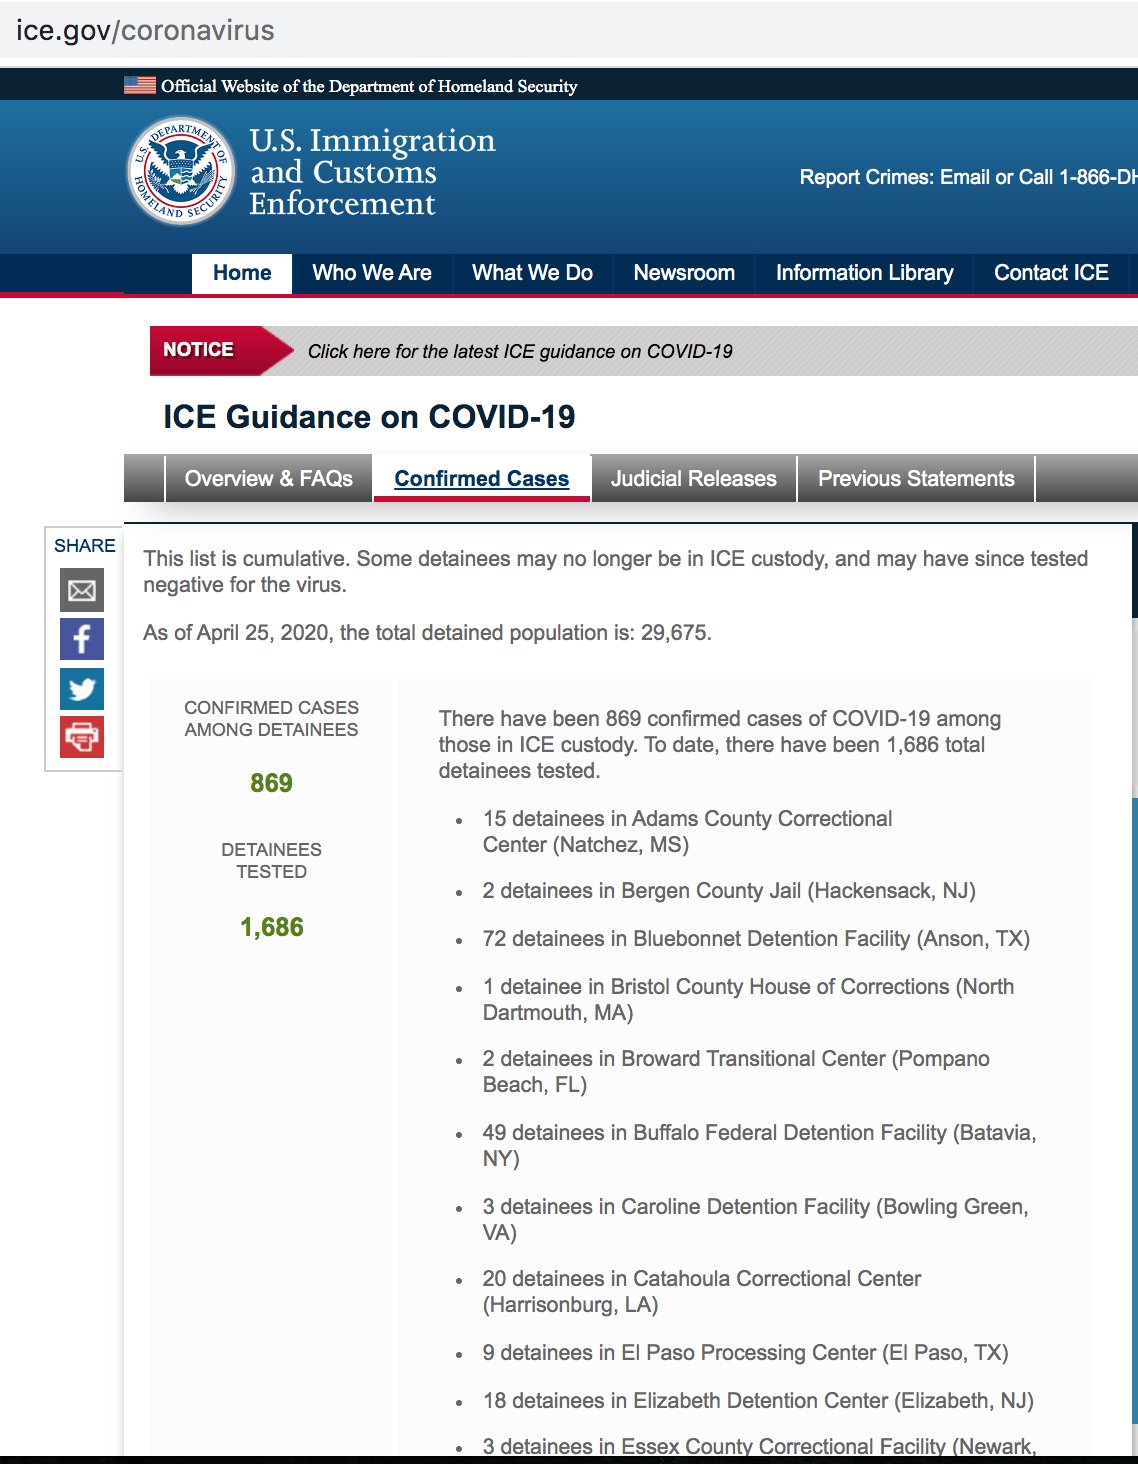Click the US flag icon in banner
This screenshot has width=1138, height=1464.
[x=139, y=86]
